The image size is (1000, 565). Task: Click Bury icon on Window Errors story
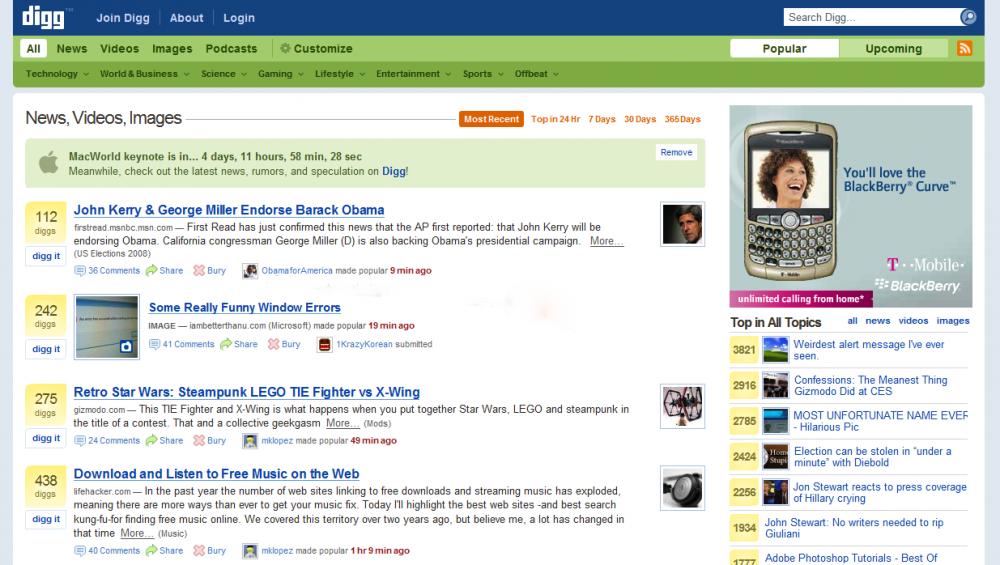(274, 344)
